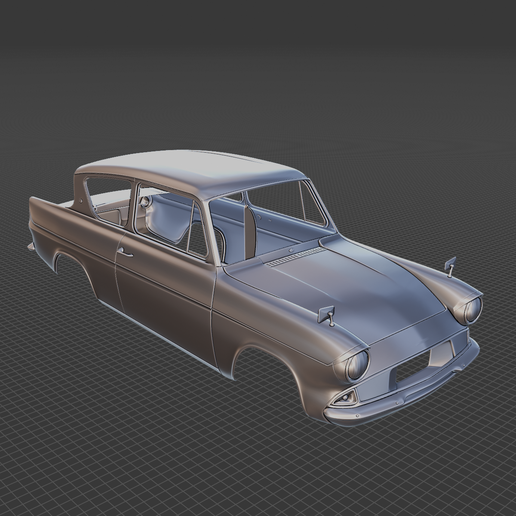
Task: Click the front bumper of the car
Action: pyautogui.click(x=403, y=392)
